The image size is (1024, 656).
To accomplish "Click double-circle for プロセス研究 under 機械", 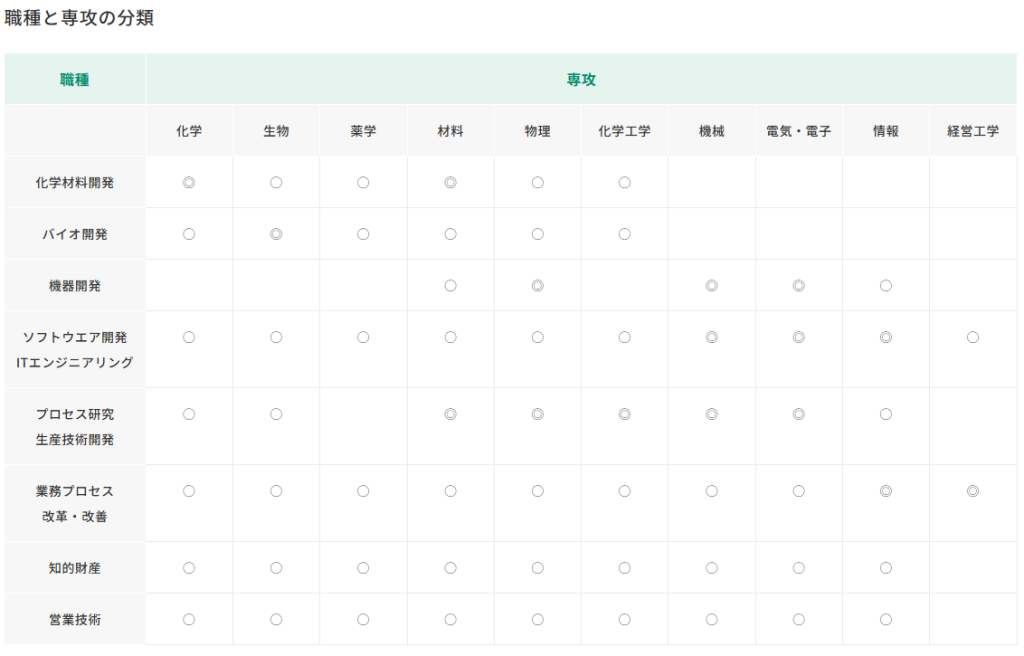I will click(x=712, y=414).
